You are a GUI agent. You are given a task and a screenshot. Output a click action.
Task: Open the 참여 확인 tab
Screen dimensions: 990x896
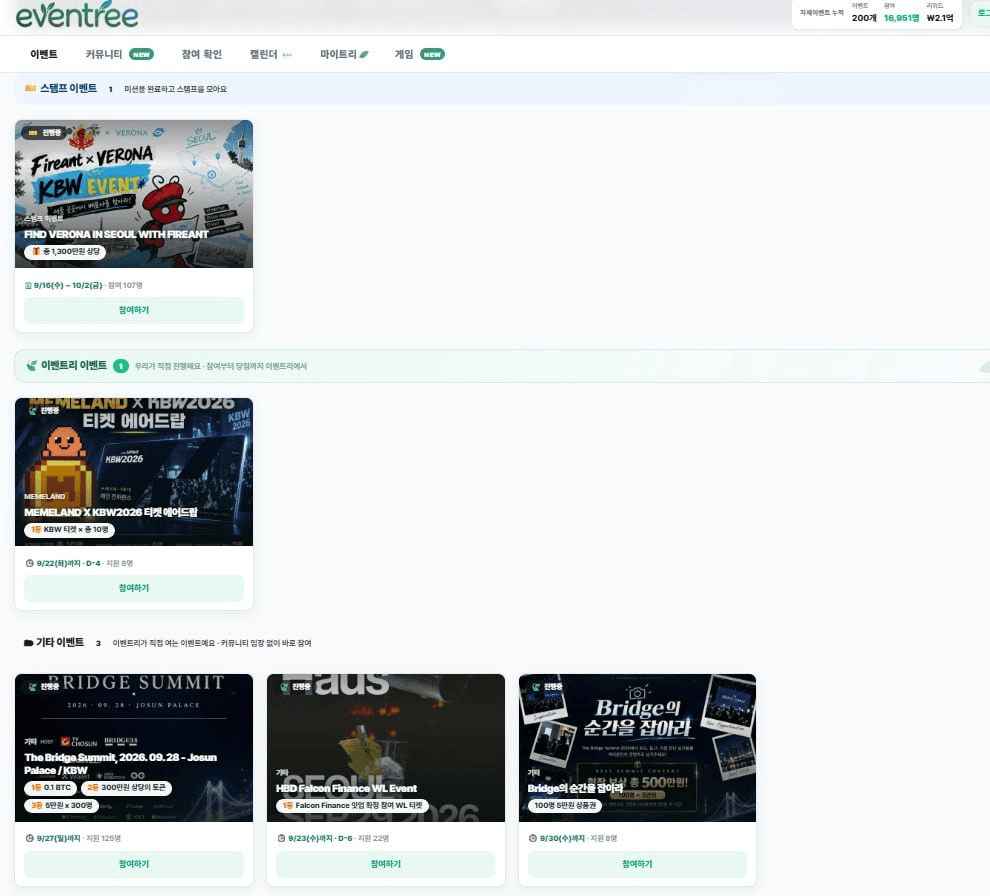[201, 54]
